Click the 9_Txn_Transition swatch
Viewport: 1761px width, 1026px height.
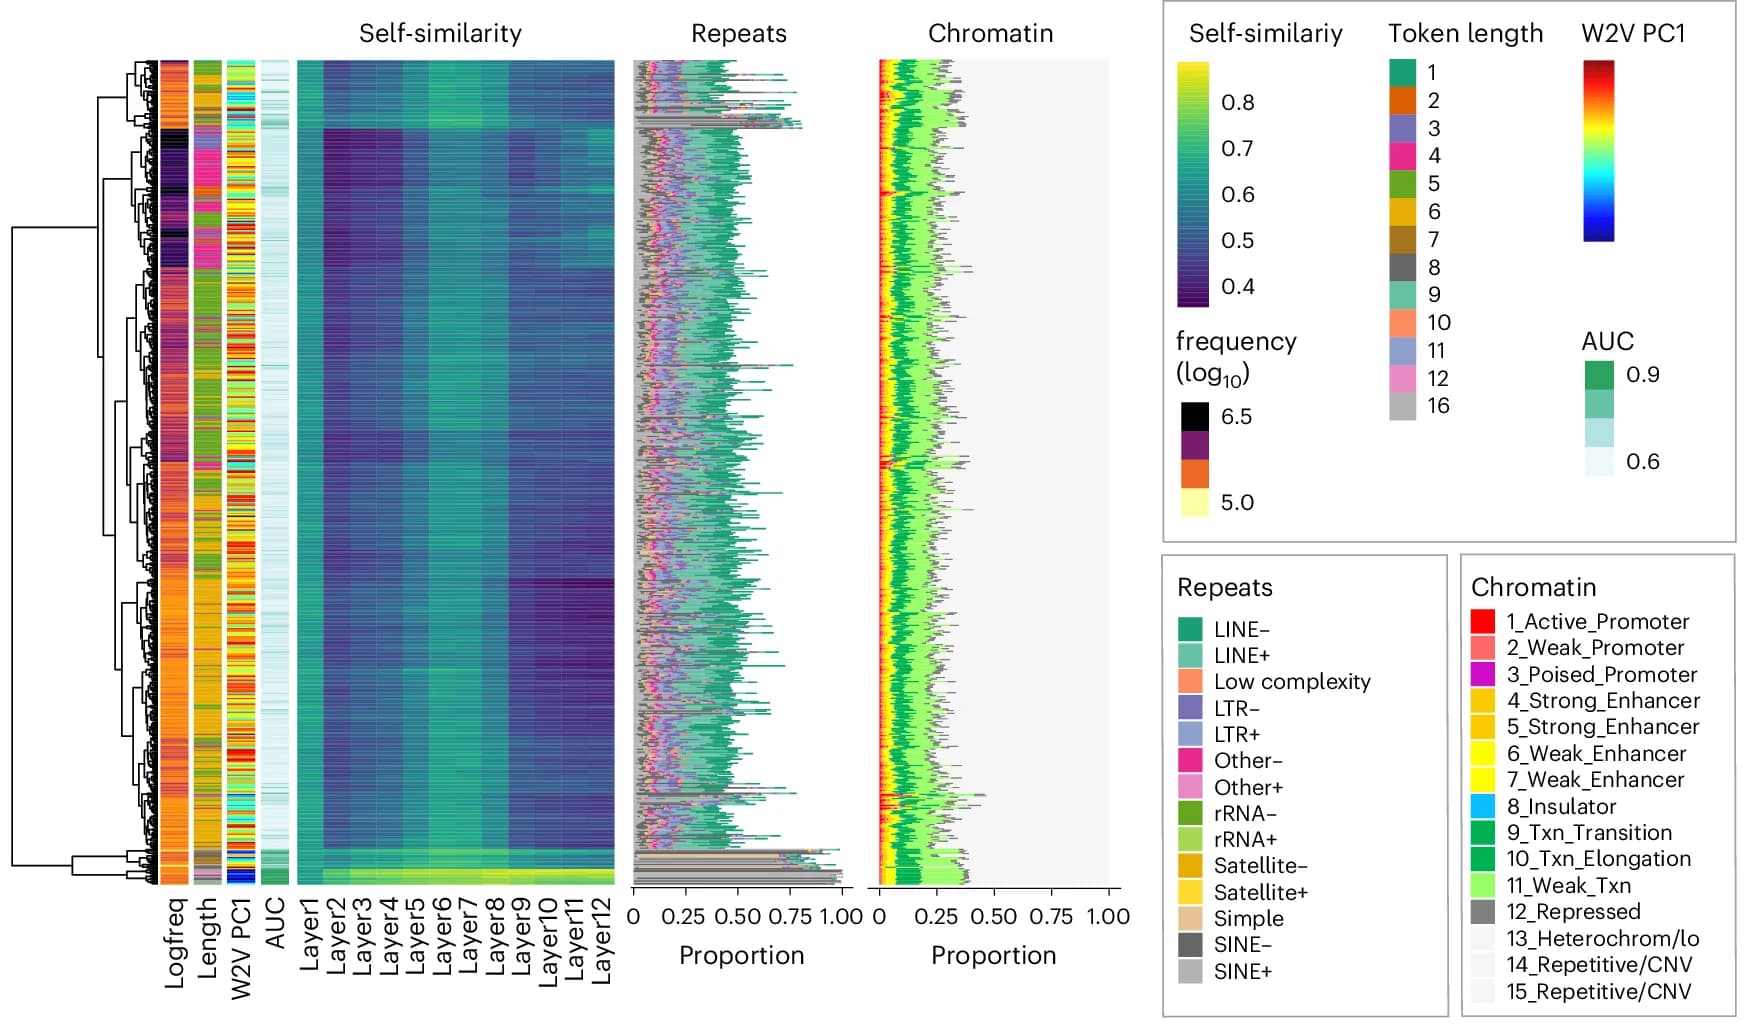coord(1483,832)
